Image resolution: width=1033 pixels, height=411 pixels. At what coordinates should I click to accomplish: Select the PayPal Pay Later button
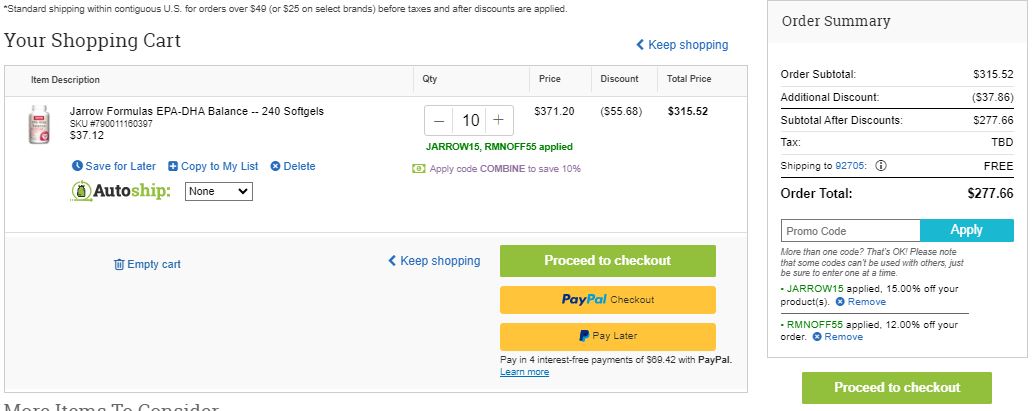(x=607, y=336)
